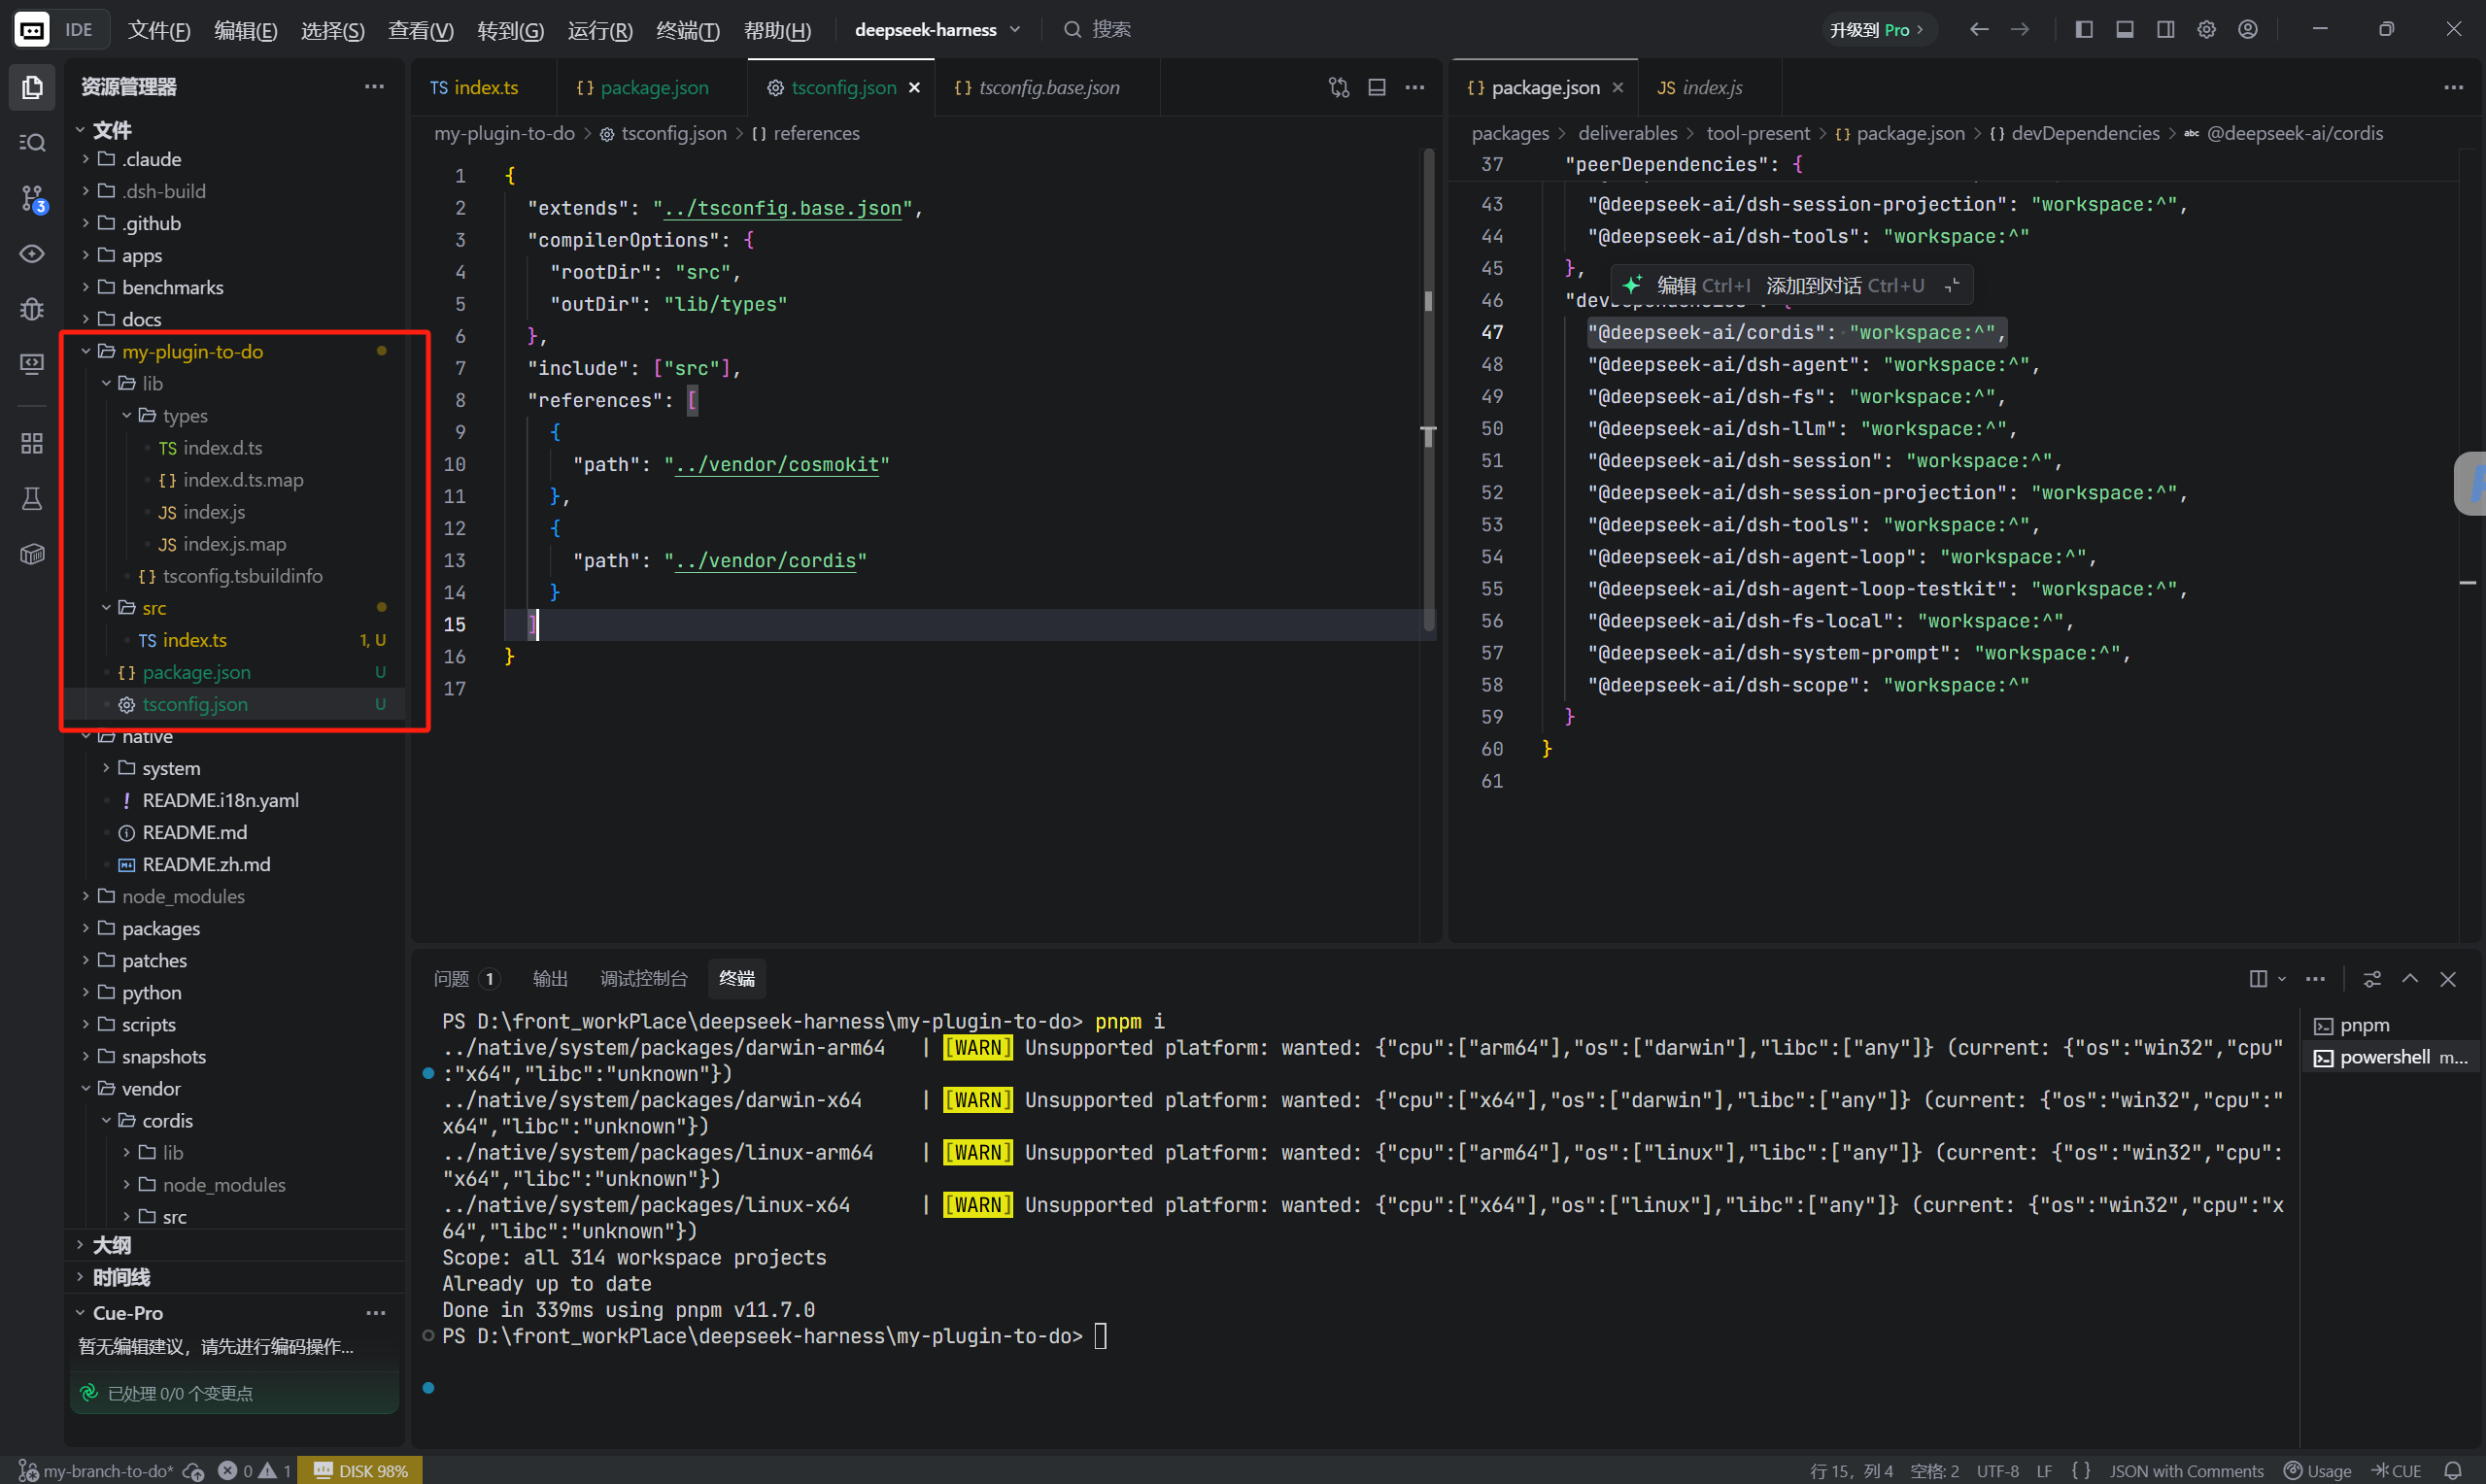Follow the ../vendor/cosmokit path link

pos(777,465)
